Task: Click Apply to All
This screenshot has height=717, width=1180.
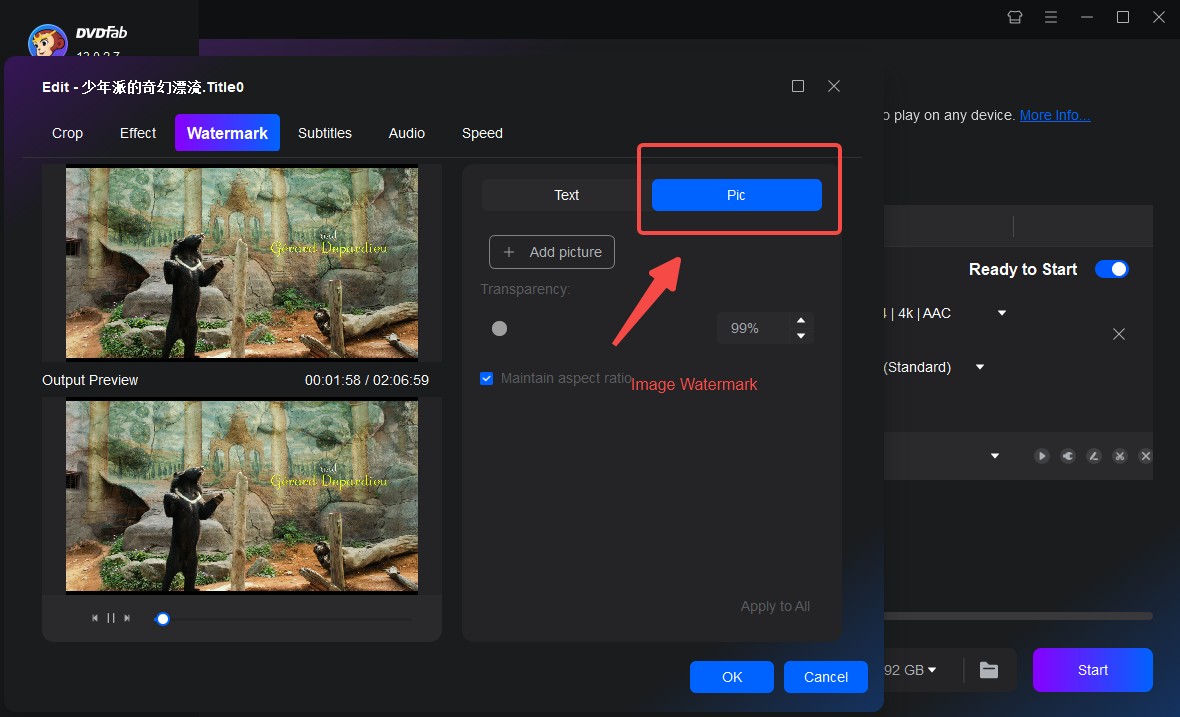Action: coord(774,606)
